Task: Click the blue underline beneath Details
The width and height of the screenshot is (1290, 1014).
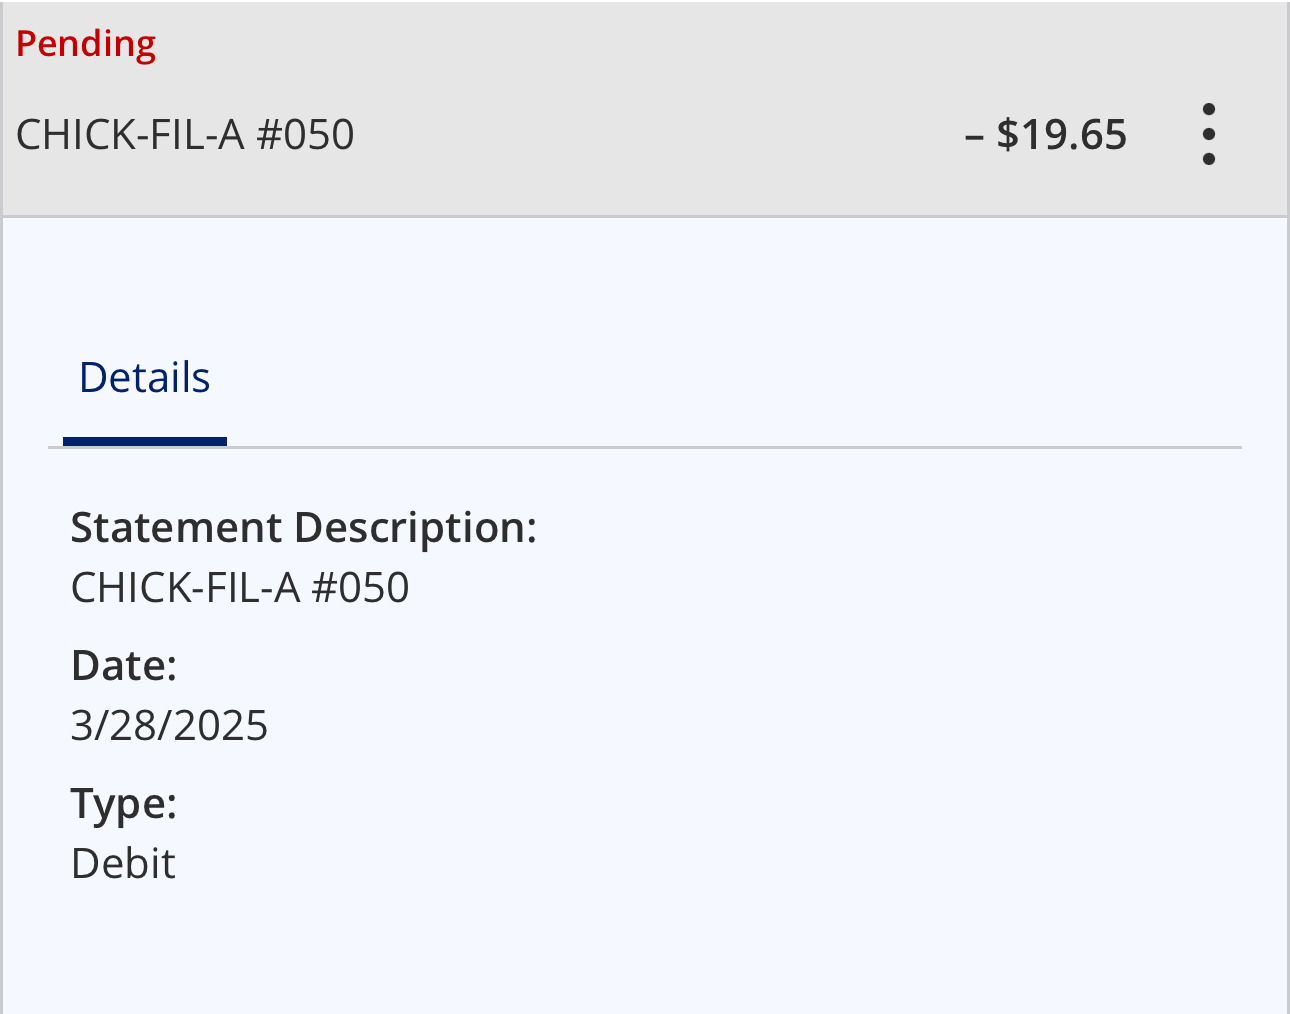Action: tap(145, 441)
